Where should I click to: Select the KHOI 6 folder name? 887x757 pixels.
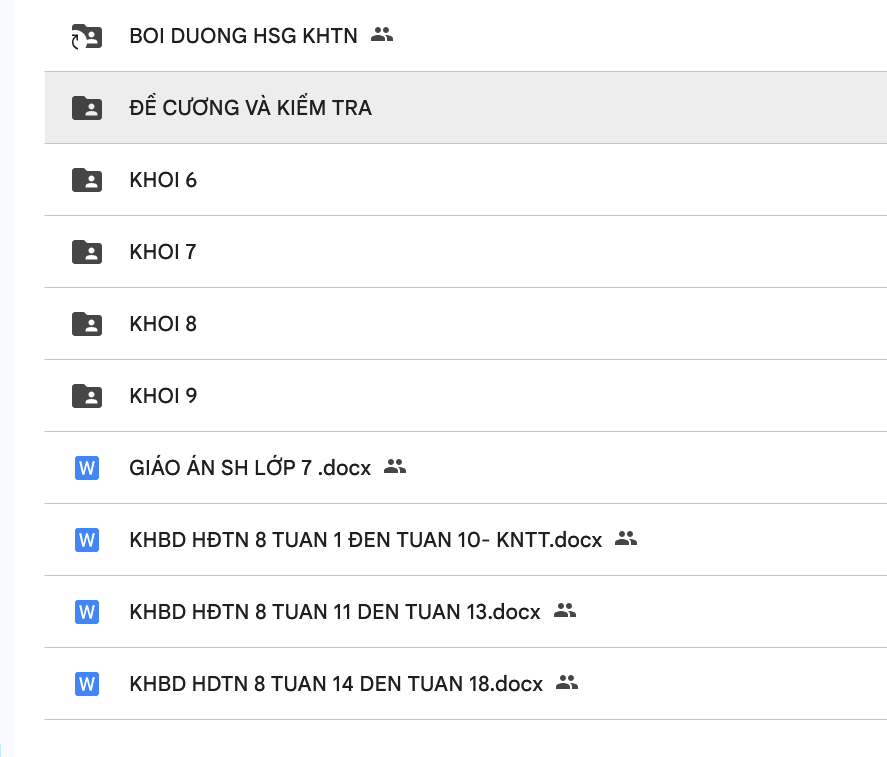coord(163,180)
